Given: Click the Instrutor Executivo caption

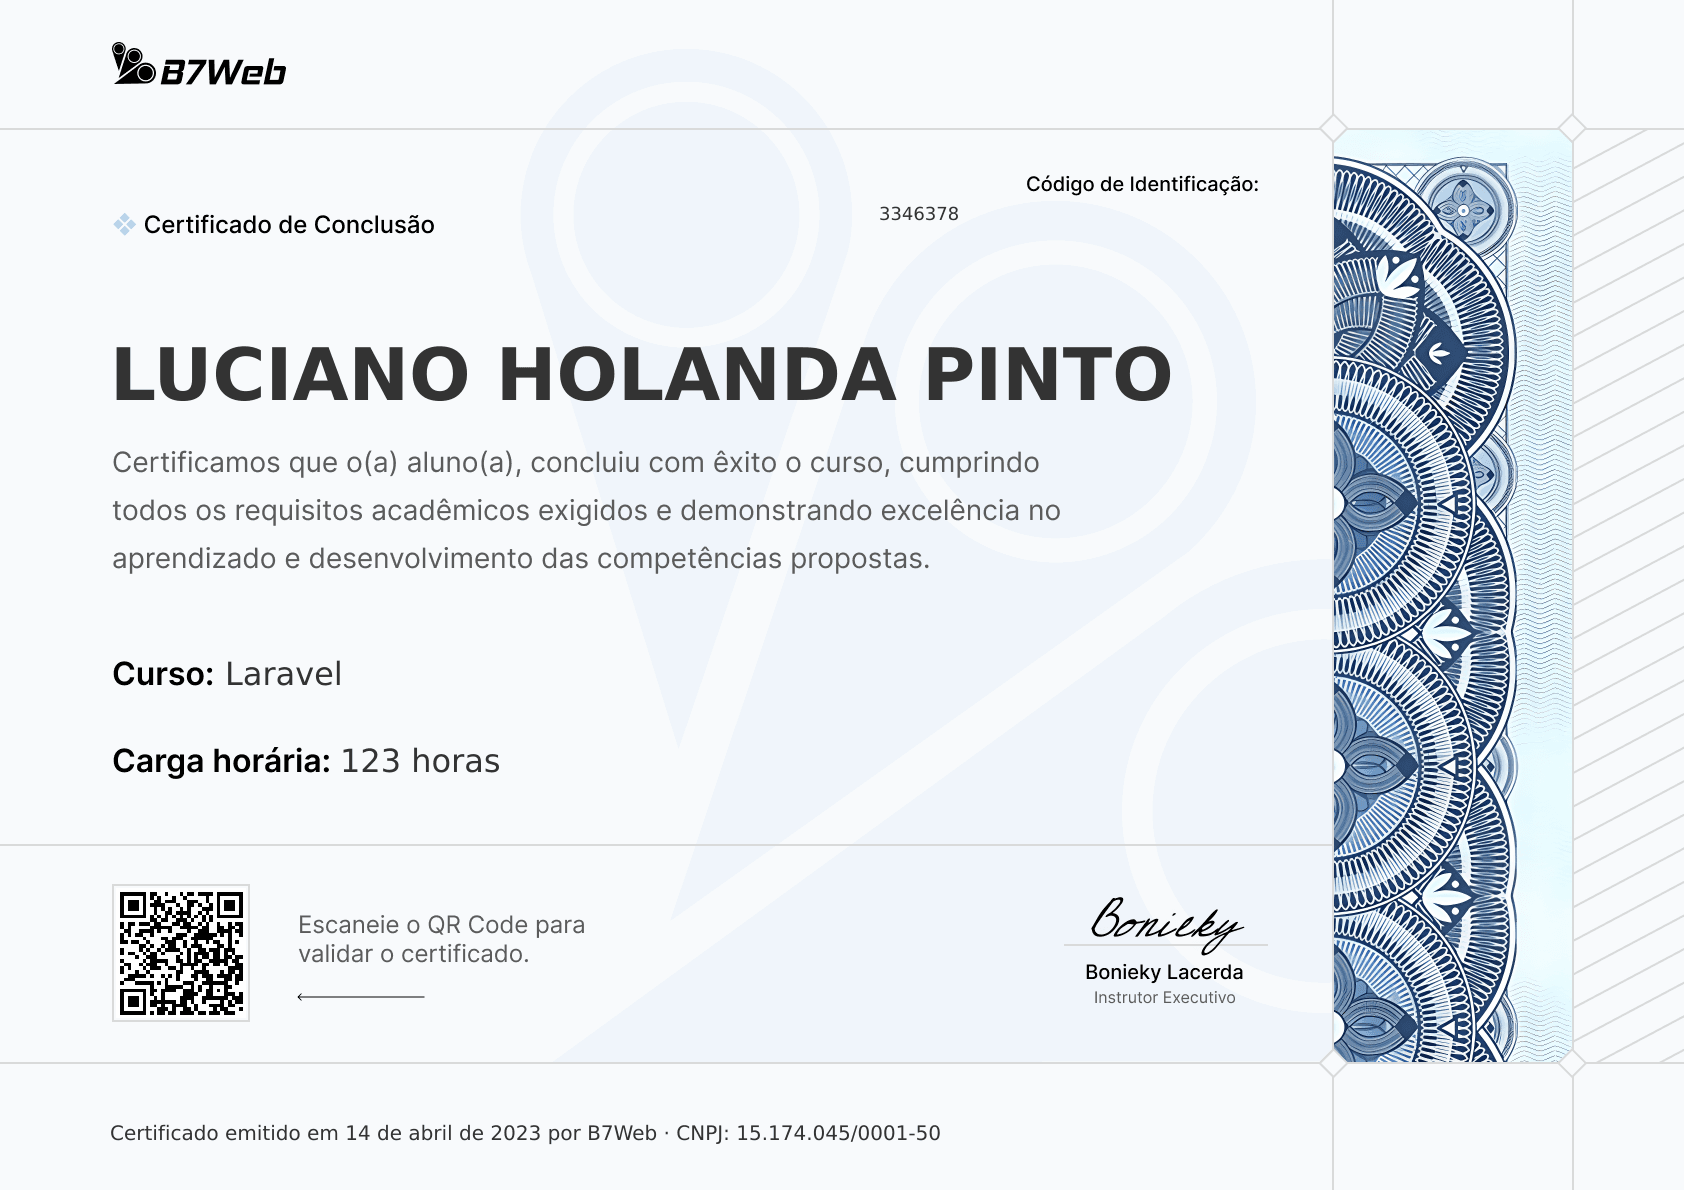Looking at the screenshot, I should coord(1164,997).
